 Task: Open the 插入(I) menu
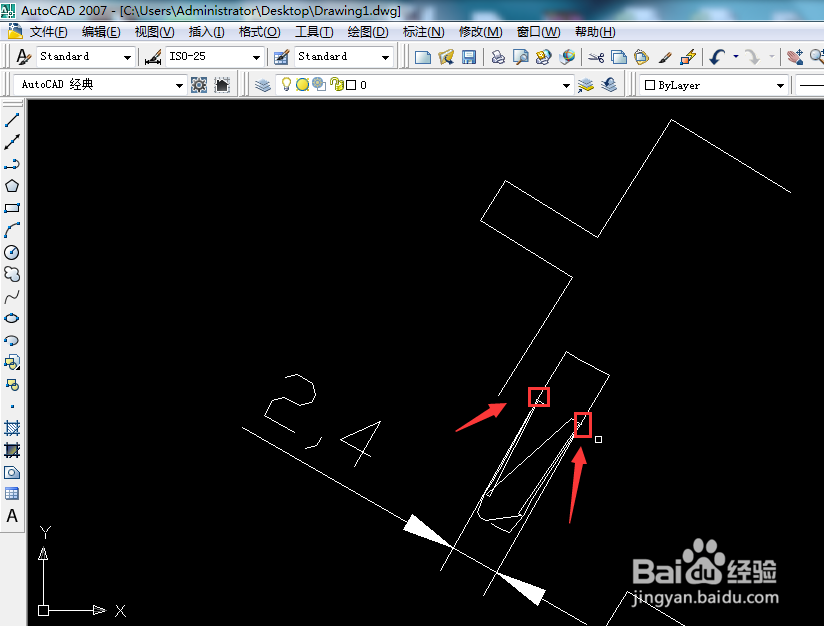tap(207, 32)
